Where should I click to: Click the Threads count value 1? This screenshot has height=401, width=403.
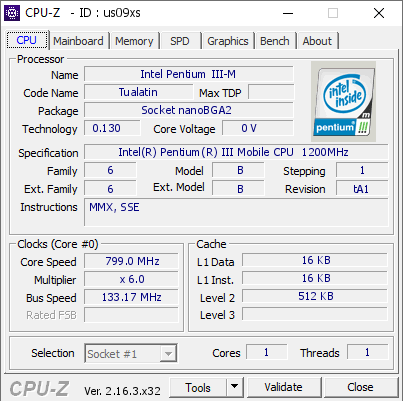pos(367,352)
